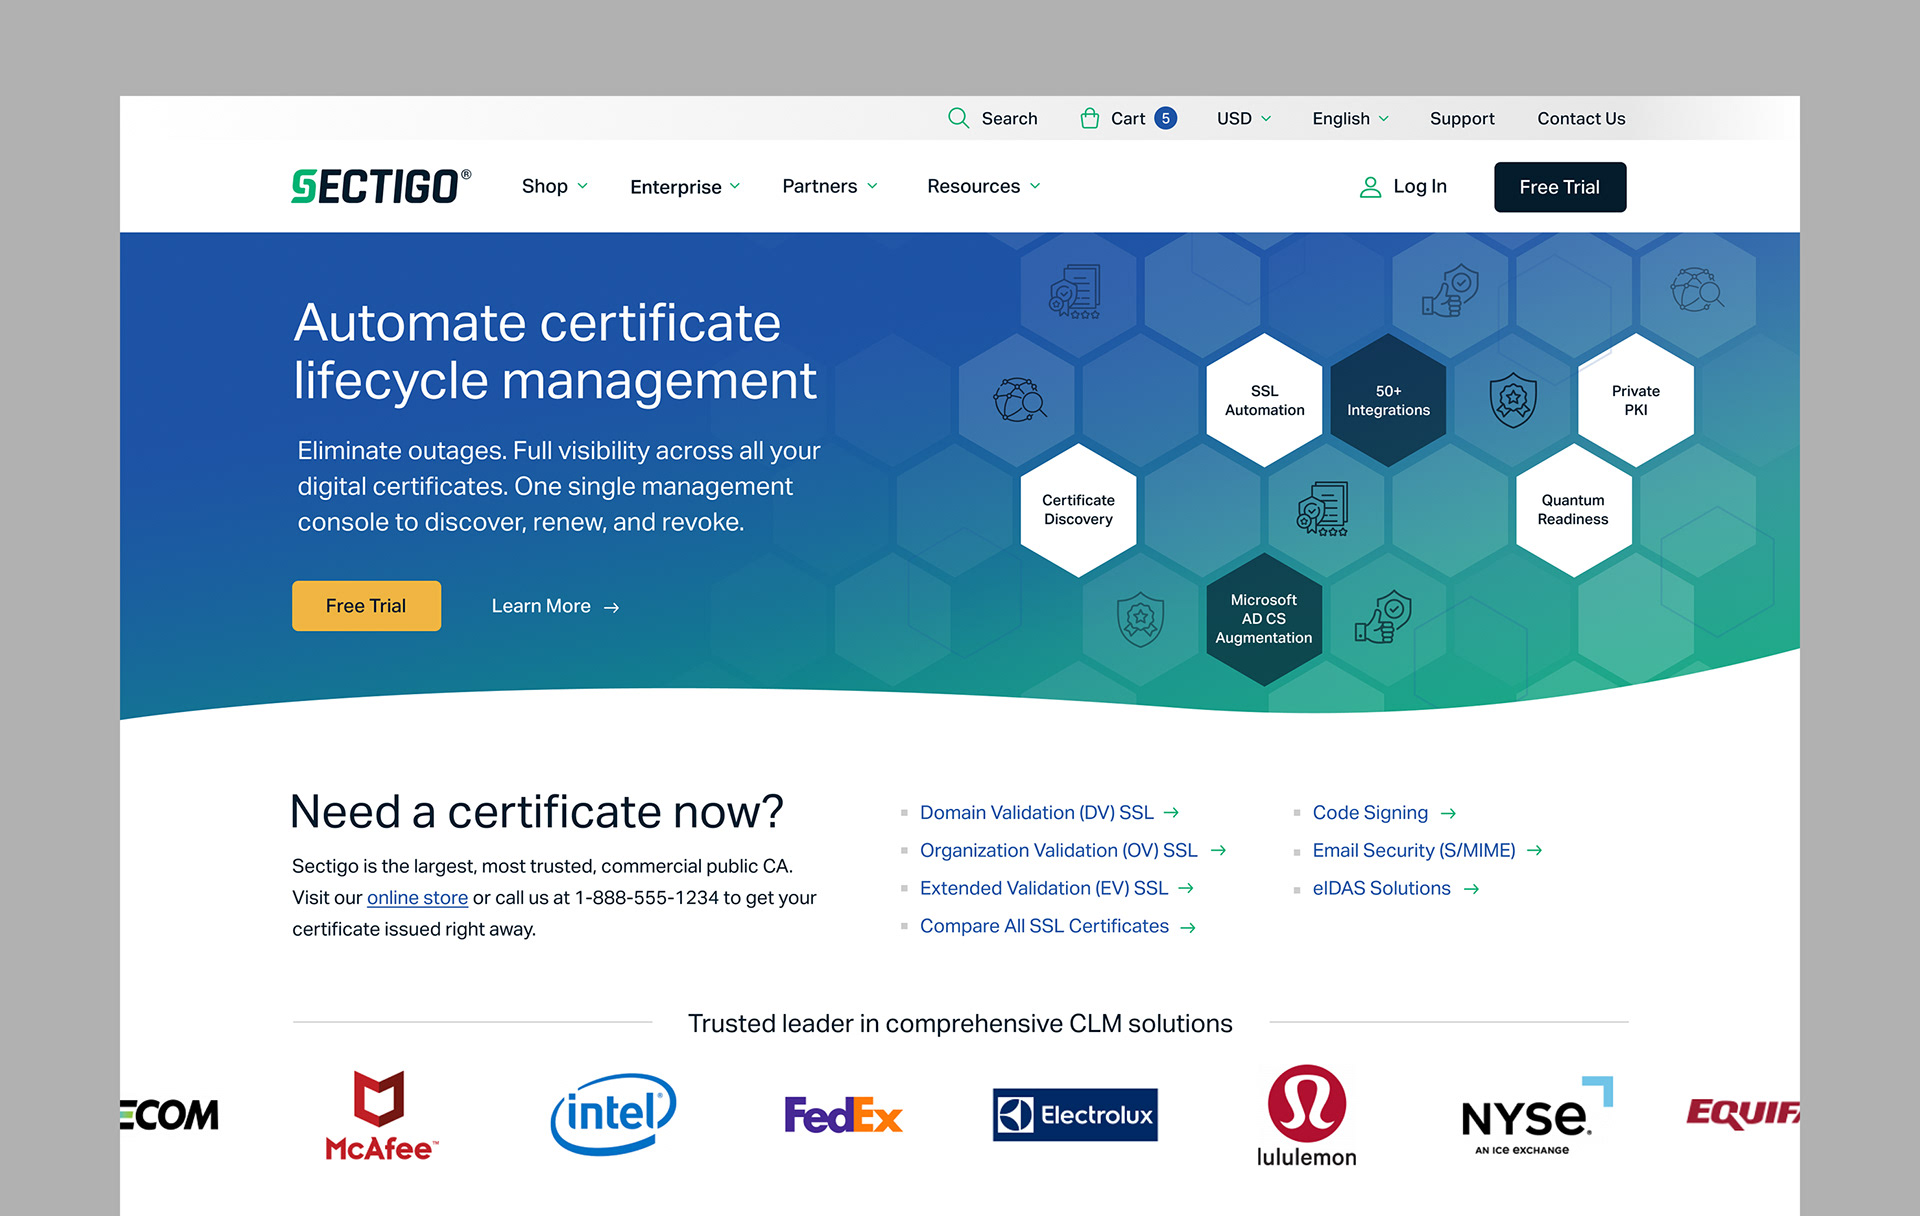The height and width of the screenshot is (1216, 1920).
Task: Click the McAfee logo
Action: click(380, 1115)
